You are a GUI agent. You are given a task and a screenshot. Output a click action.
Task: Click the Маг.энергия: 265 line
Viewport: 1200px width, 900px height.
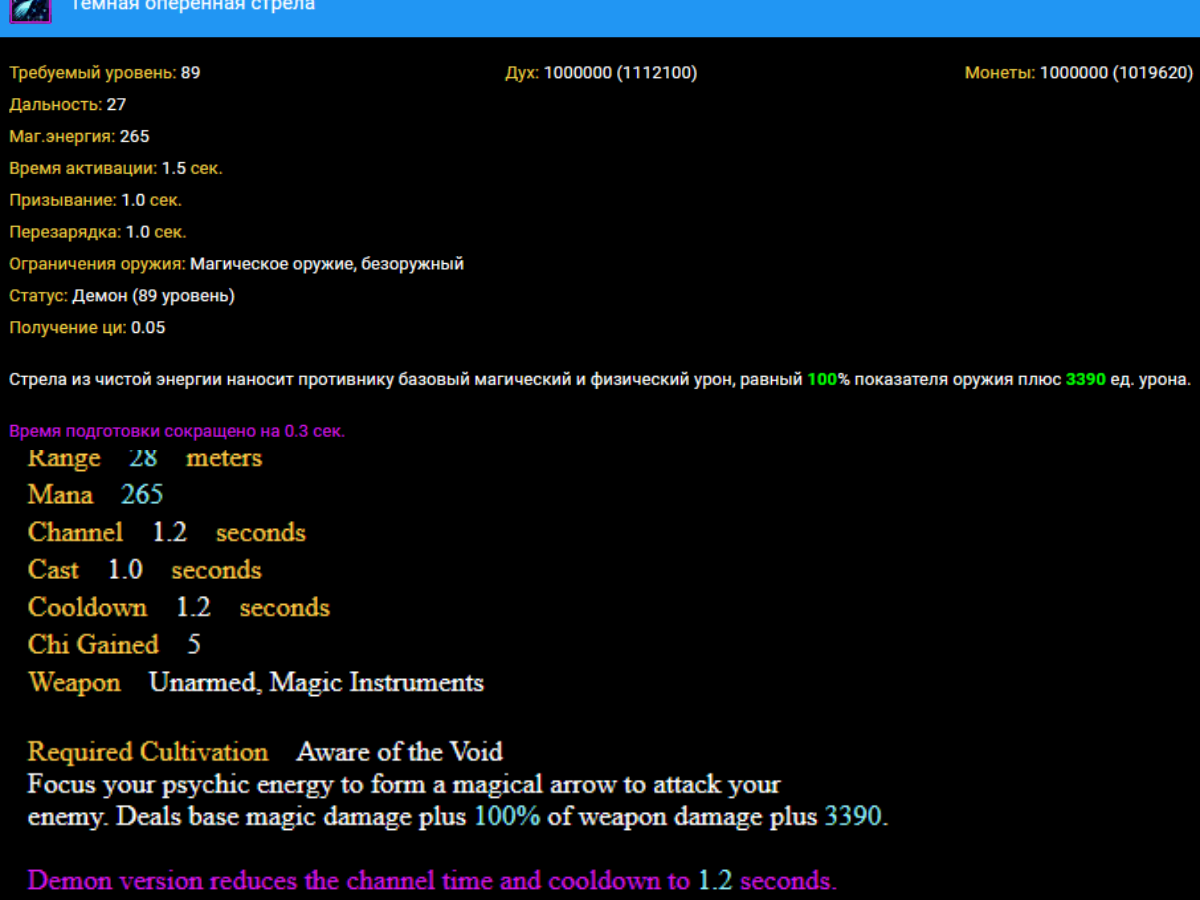click(x=80, y=137)
